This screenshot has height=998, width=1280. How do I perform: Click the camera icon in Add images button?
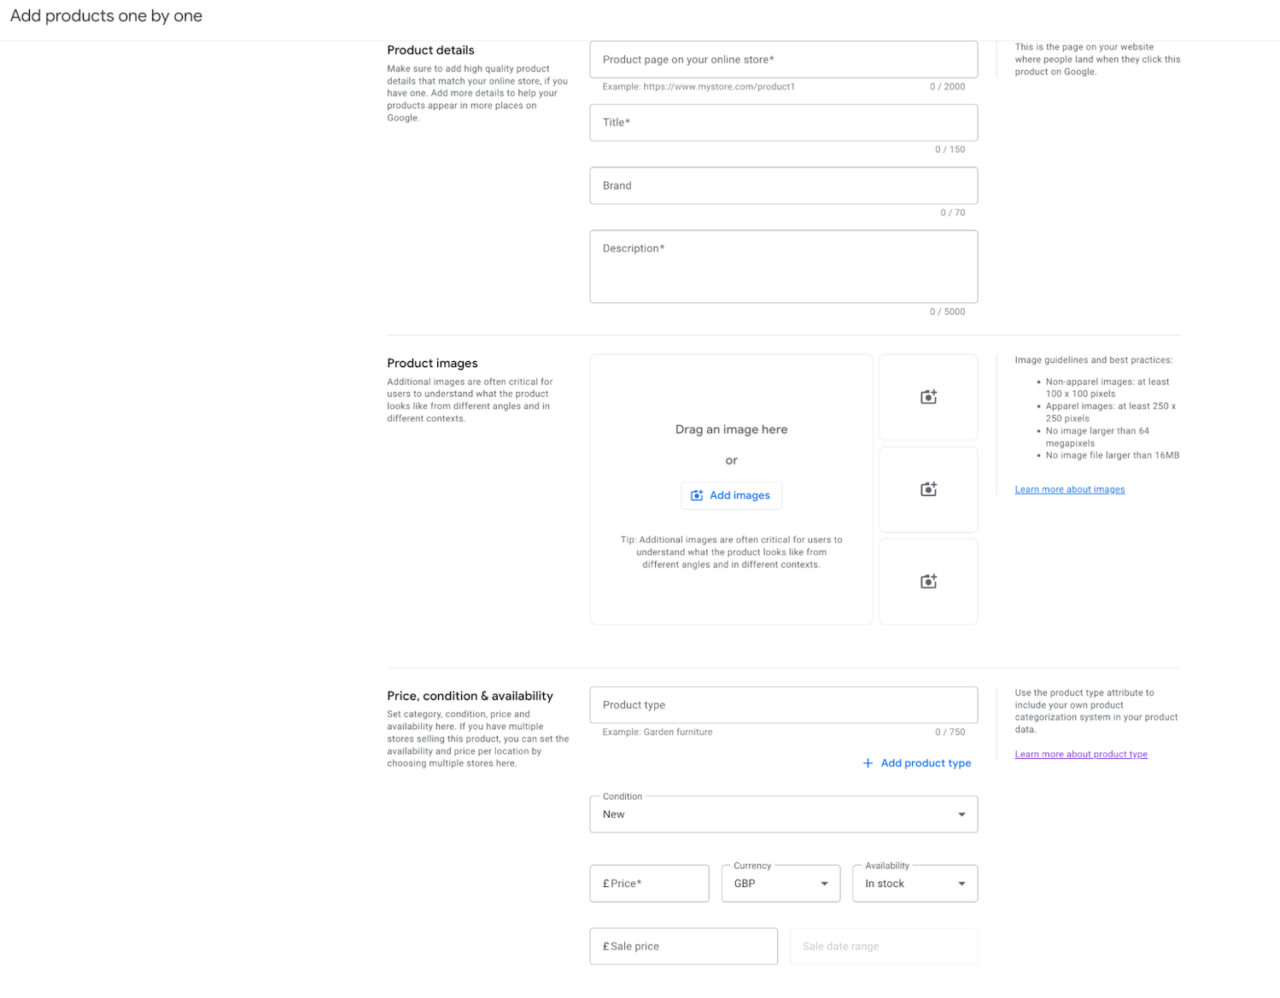pyautogui.click(x=698, y=495)
